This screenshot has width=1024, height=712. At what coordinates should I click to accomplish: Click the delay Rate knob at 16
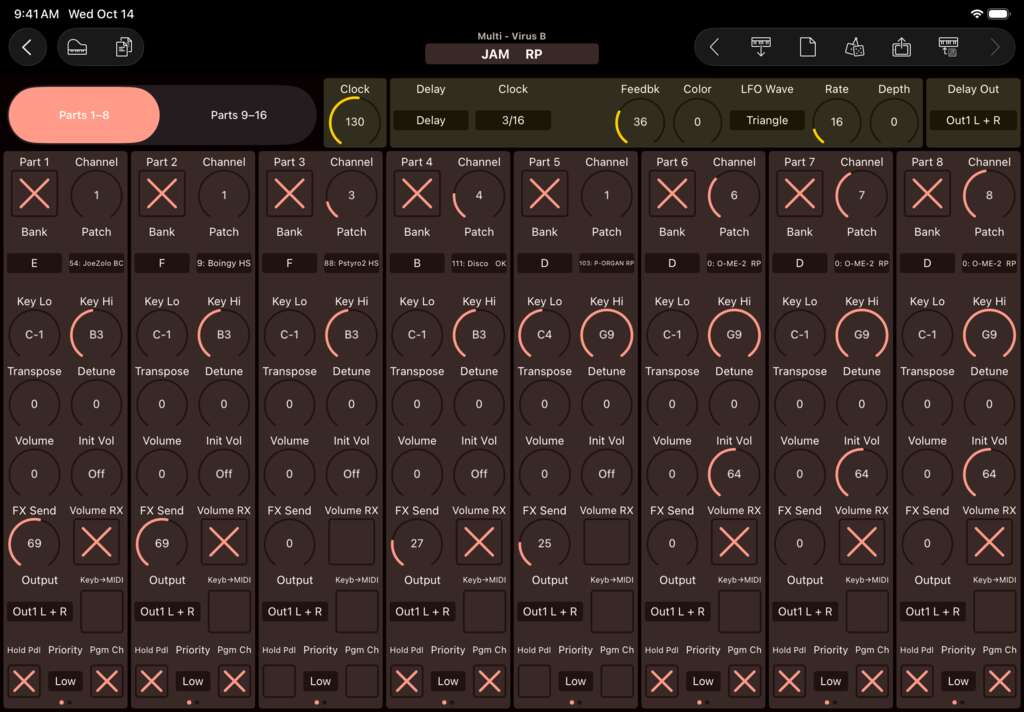pos(837,121)
